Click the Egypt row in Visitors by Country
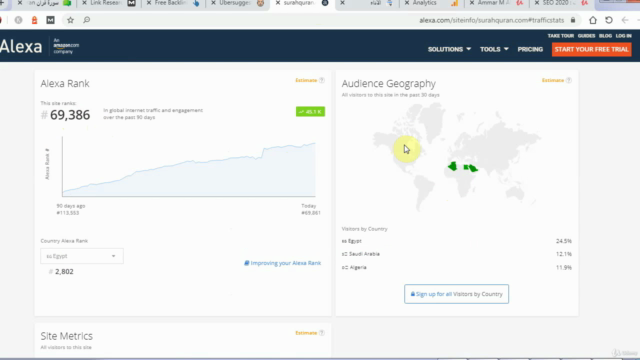 [456, 241]
